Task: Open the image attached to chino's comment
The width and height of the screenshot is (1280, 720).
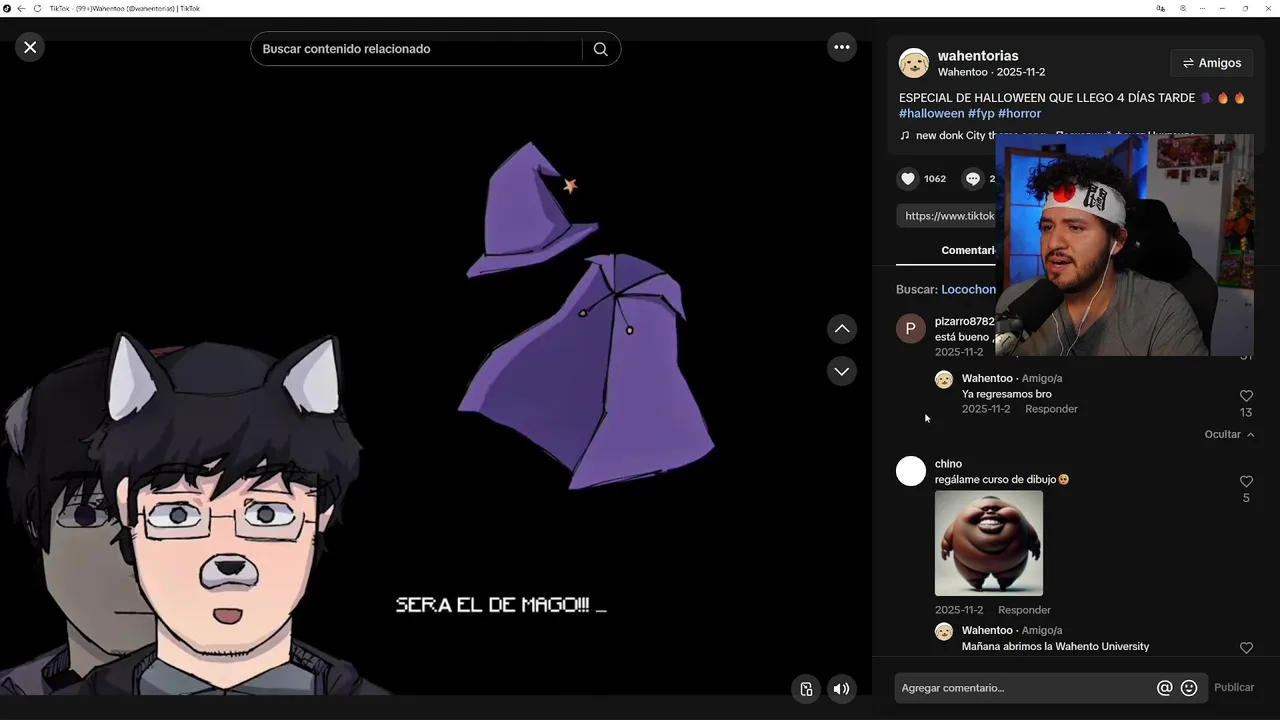Action: (989, 543)
